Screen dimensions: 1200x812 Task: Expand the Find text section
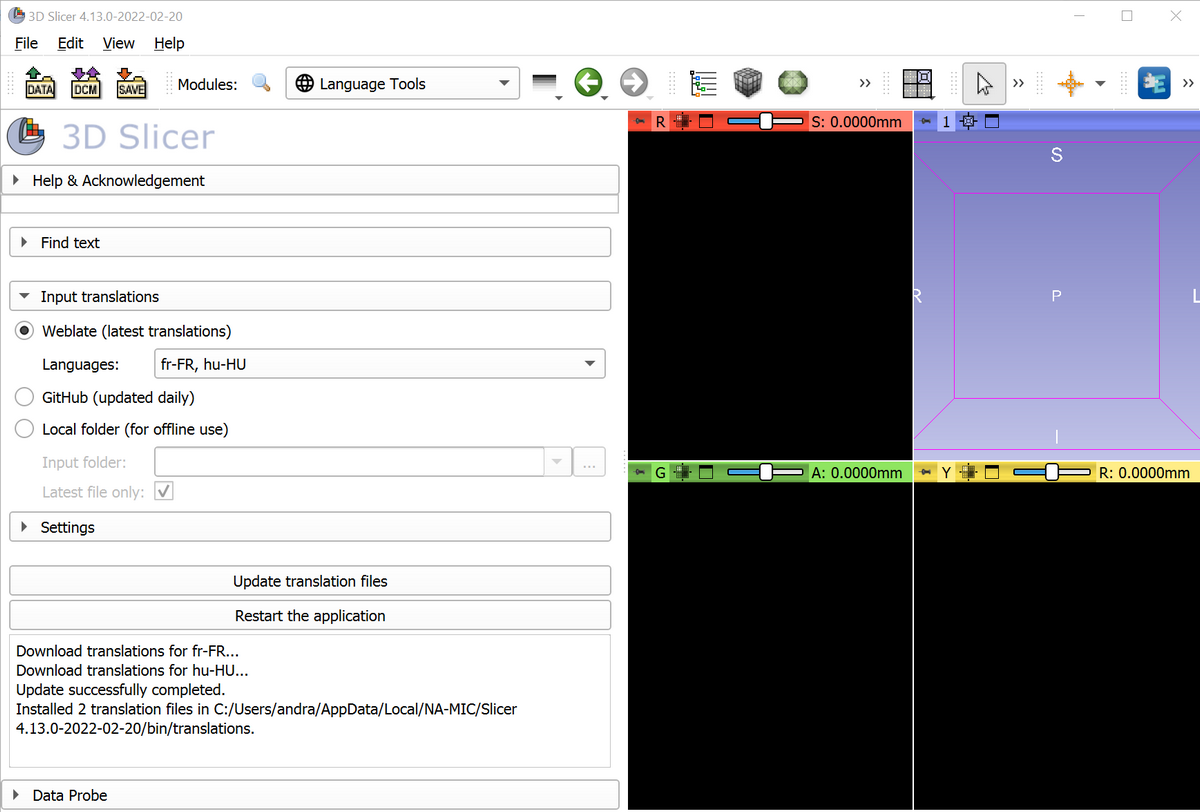coord(310,242)
